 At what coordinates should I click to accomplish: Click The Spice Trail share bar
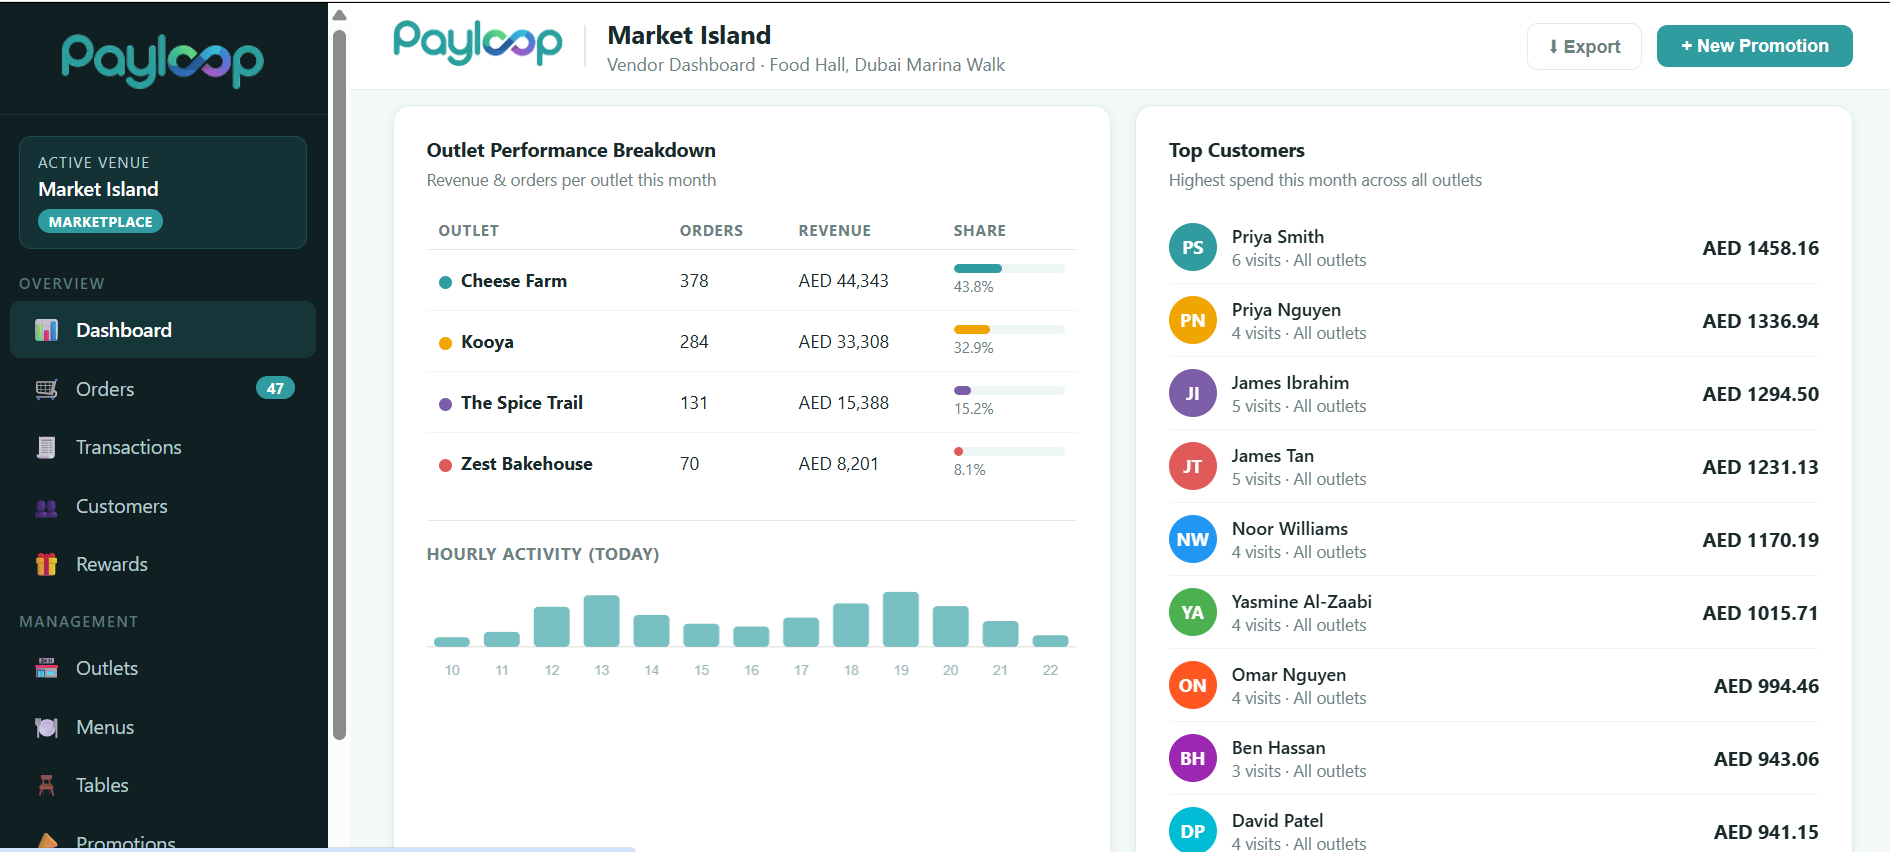(x=1009, y=390)
